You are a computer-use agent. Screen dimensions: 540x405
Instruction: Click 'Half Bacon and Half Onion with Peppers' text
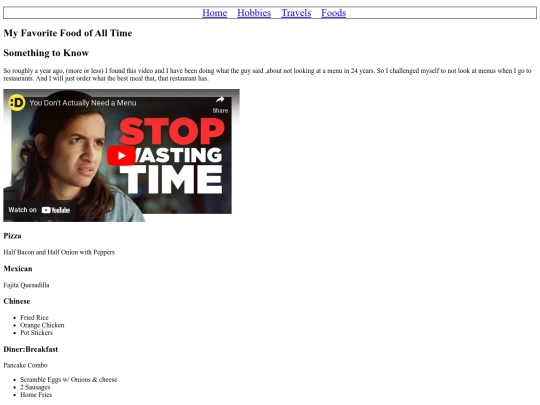(x=59, y=252)
